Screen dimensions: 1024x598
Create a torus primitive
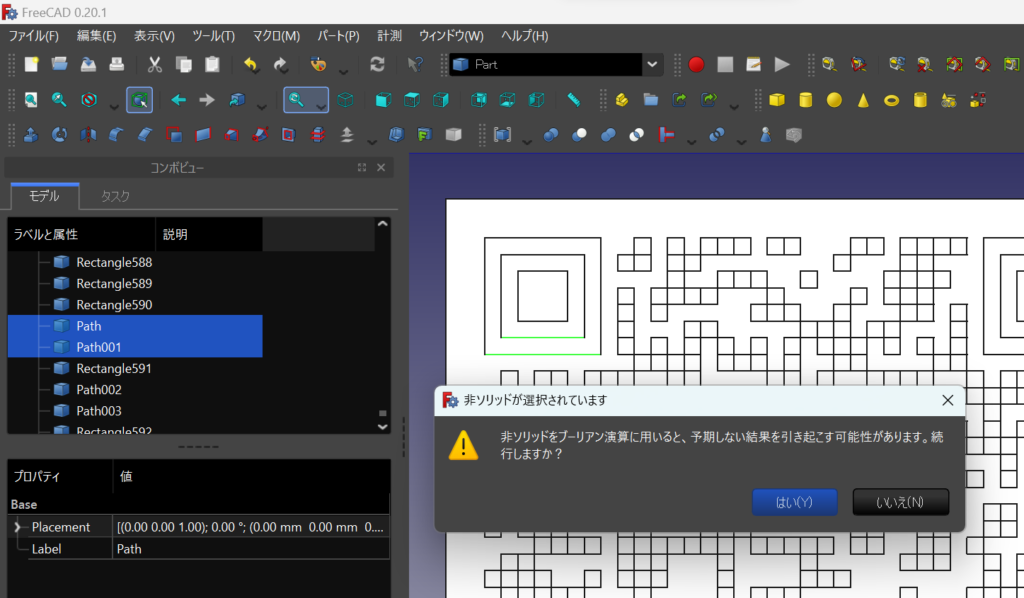click(891, 100)
